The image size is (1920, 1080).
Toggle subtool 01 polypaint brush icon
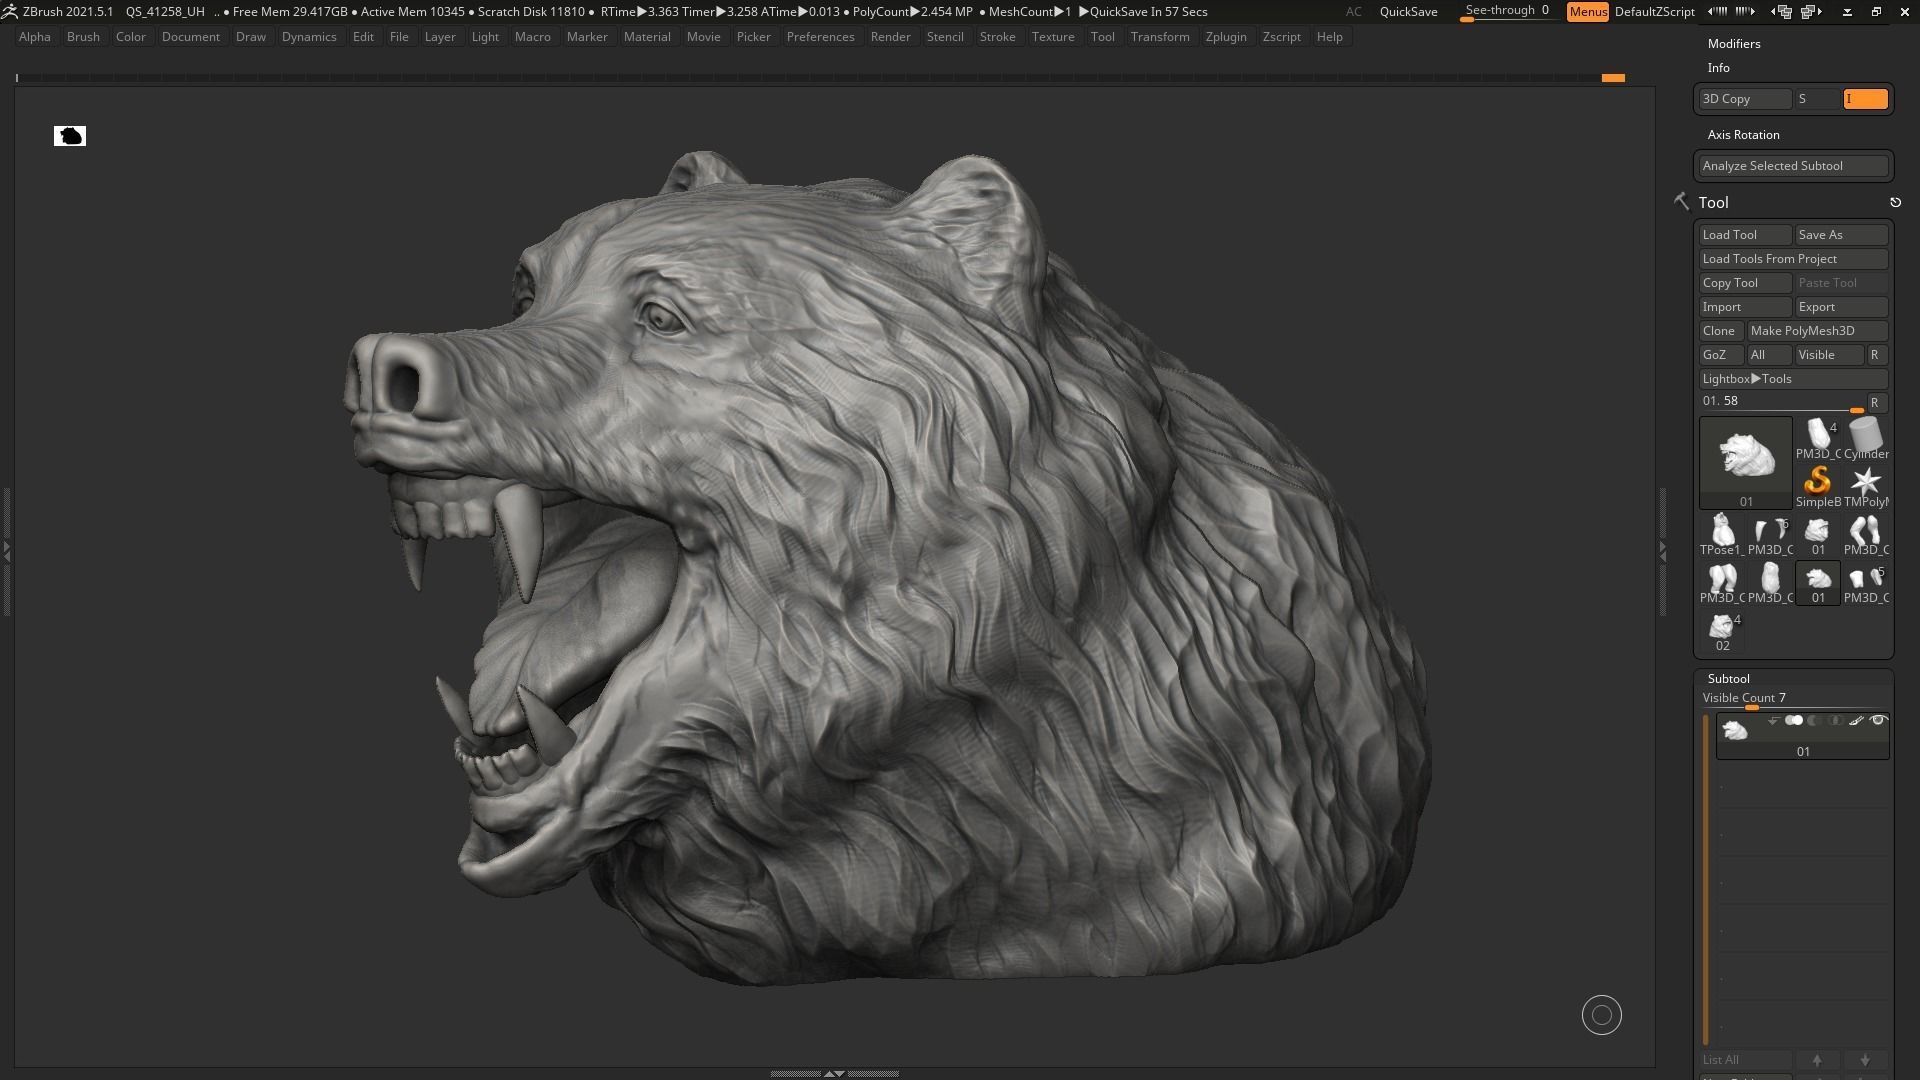(1857, 721)
